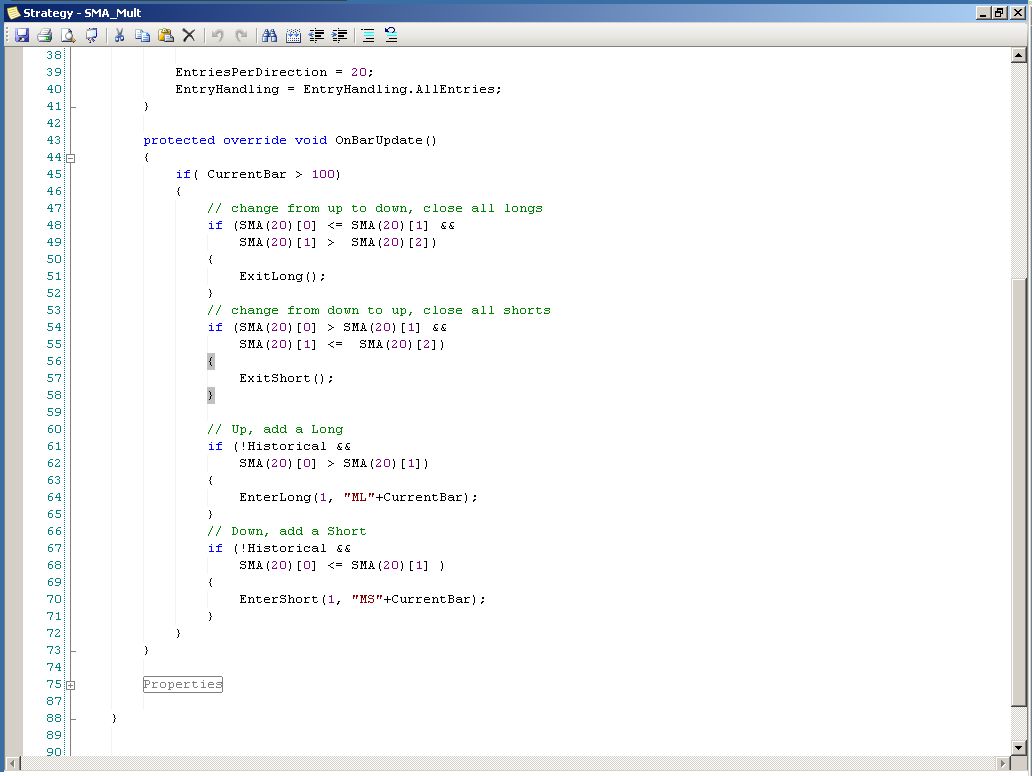Image resolution: width=1032 pixels, height=776 pixels.
Task: Click the collapsed Properties box label
Action: [x=183, y=685]
